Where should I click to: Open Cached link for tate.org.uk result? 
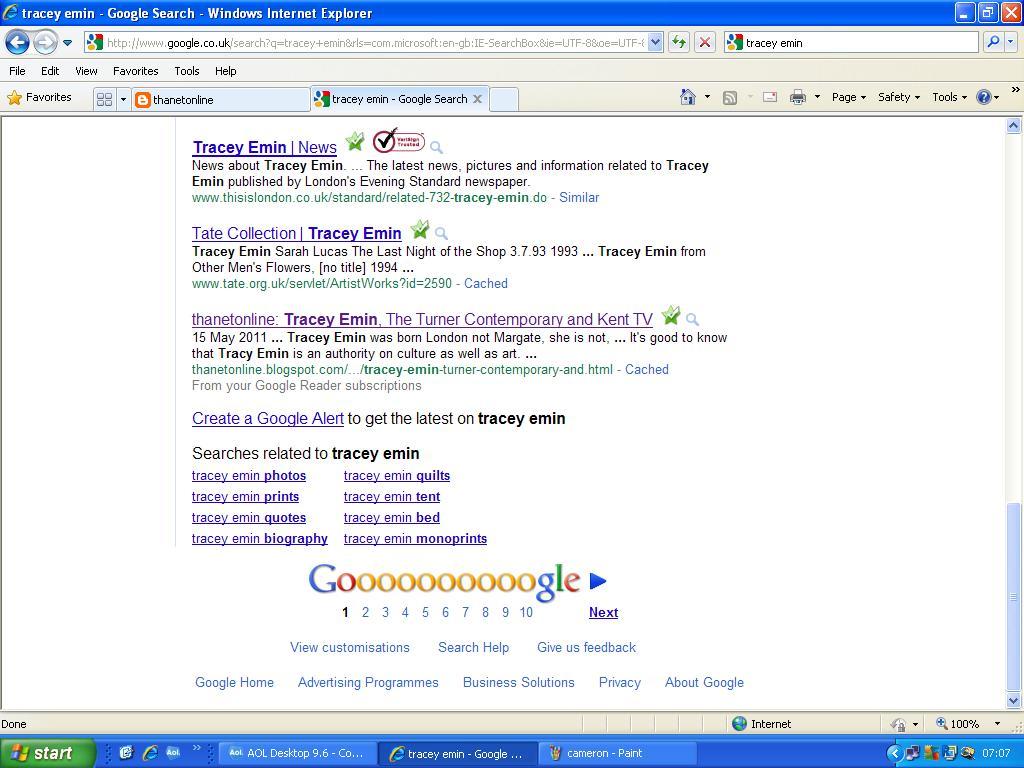pyautogui.click(x=485, y=283)
